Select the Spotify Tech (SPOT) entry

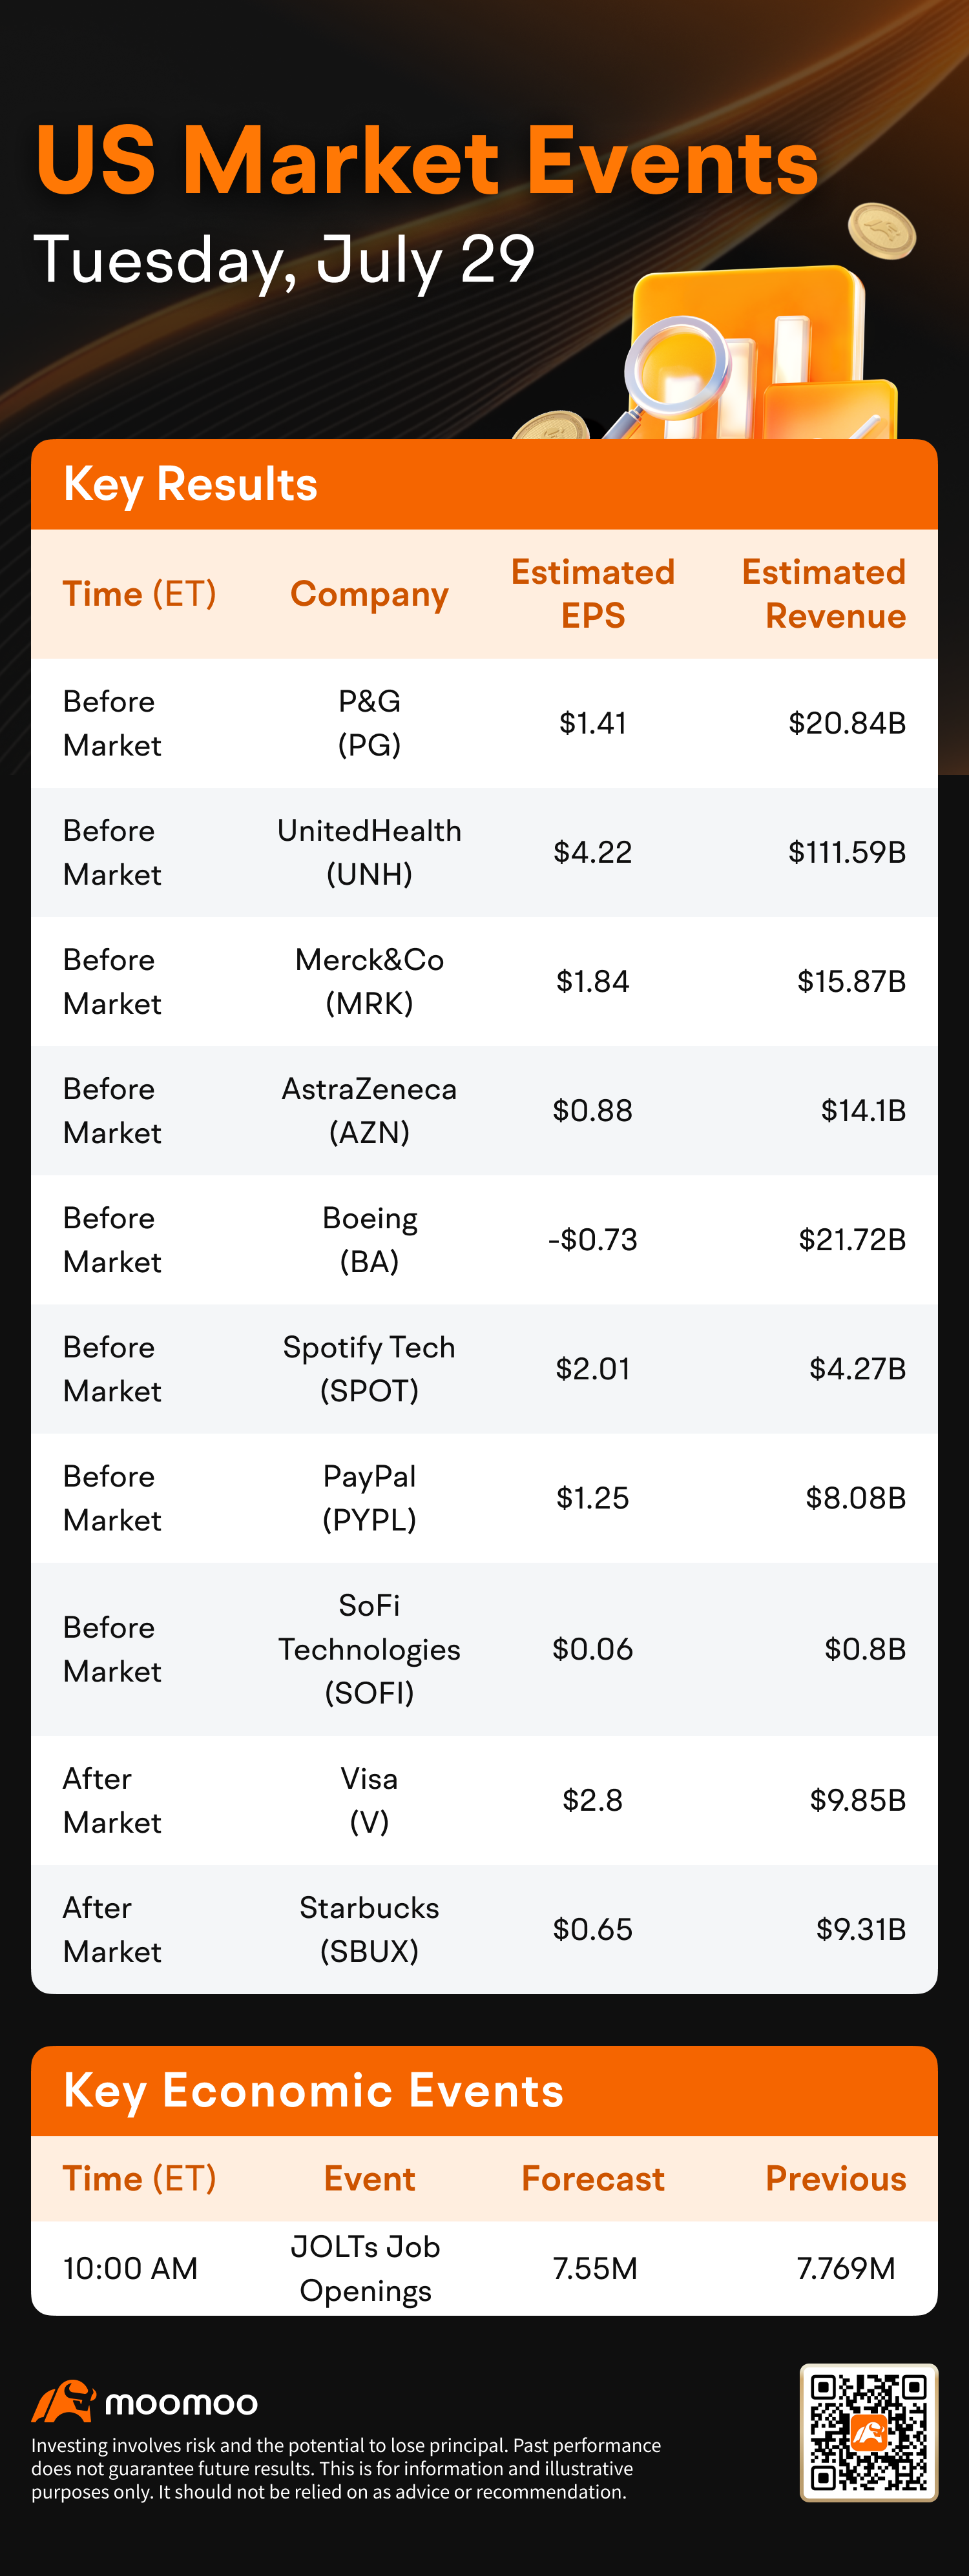tap(369, 1369)
